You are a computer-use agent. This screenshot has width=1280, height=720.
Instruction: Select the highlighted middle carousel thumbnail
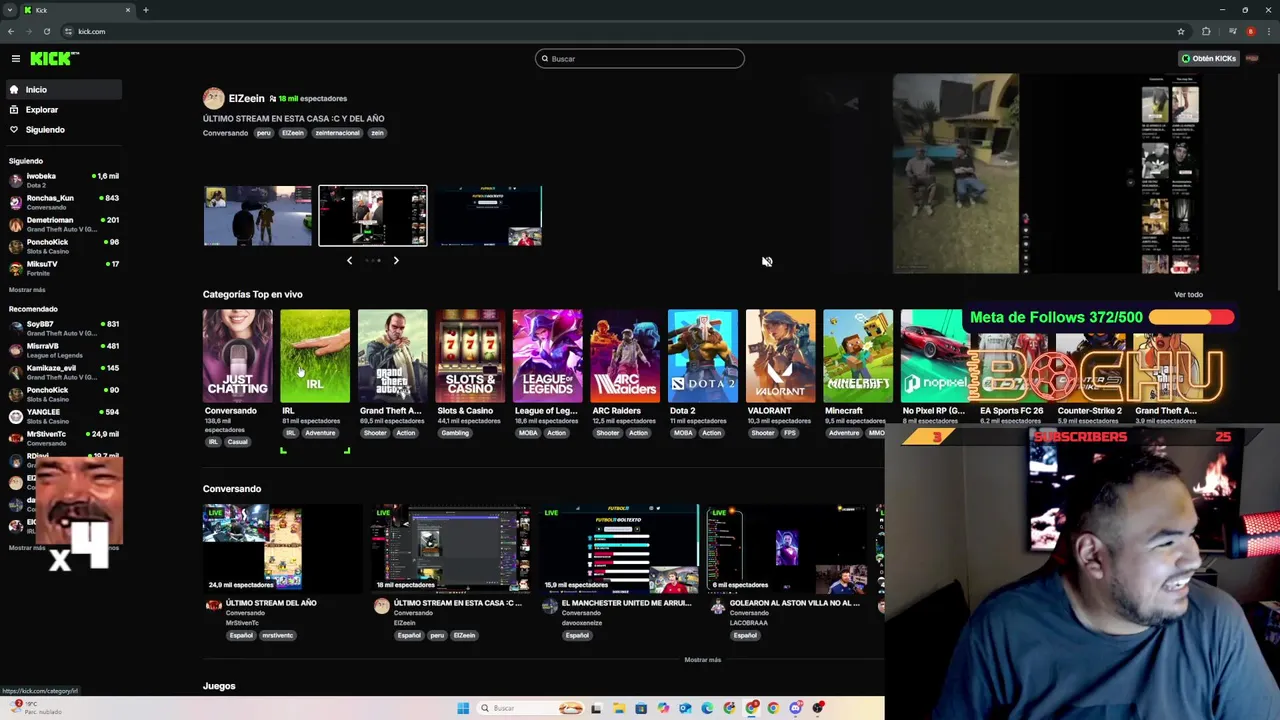click(373, 216)
